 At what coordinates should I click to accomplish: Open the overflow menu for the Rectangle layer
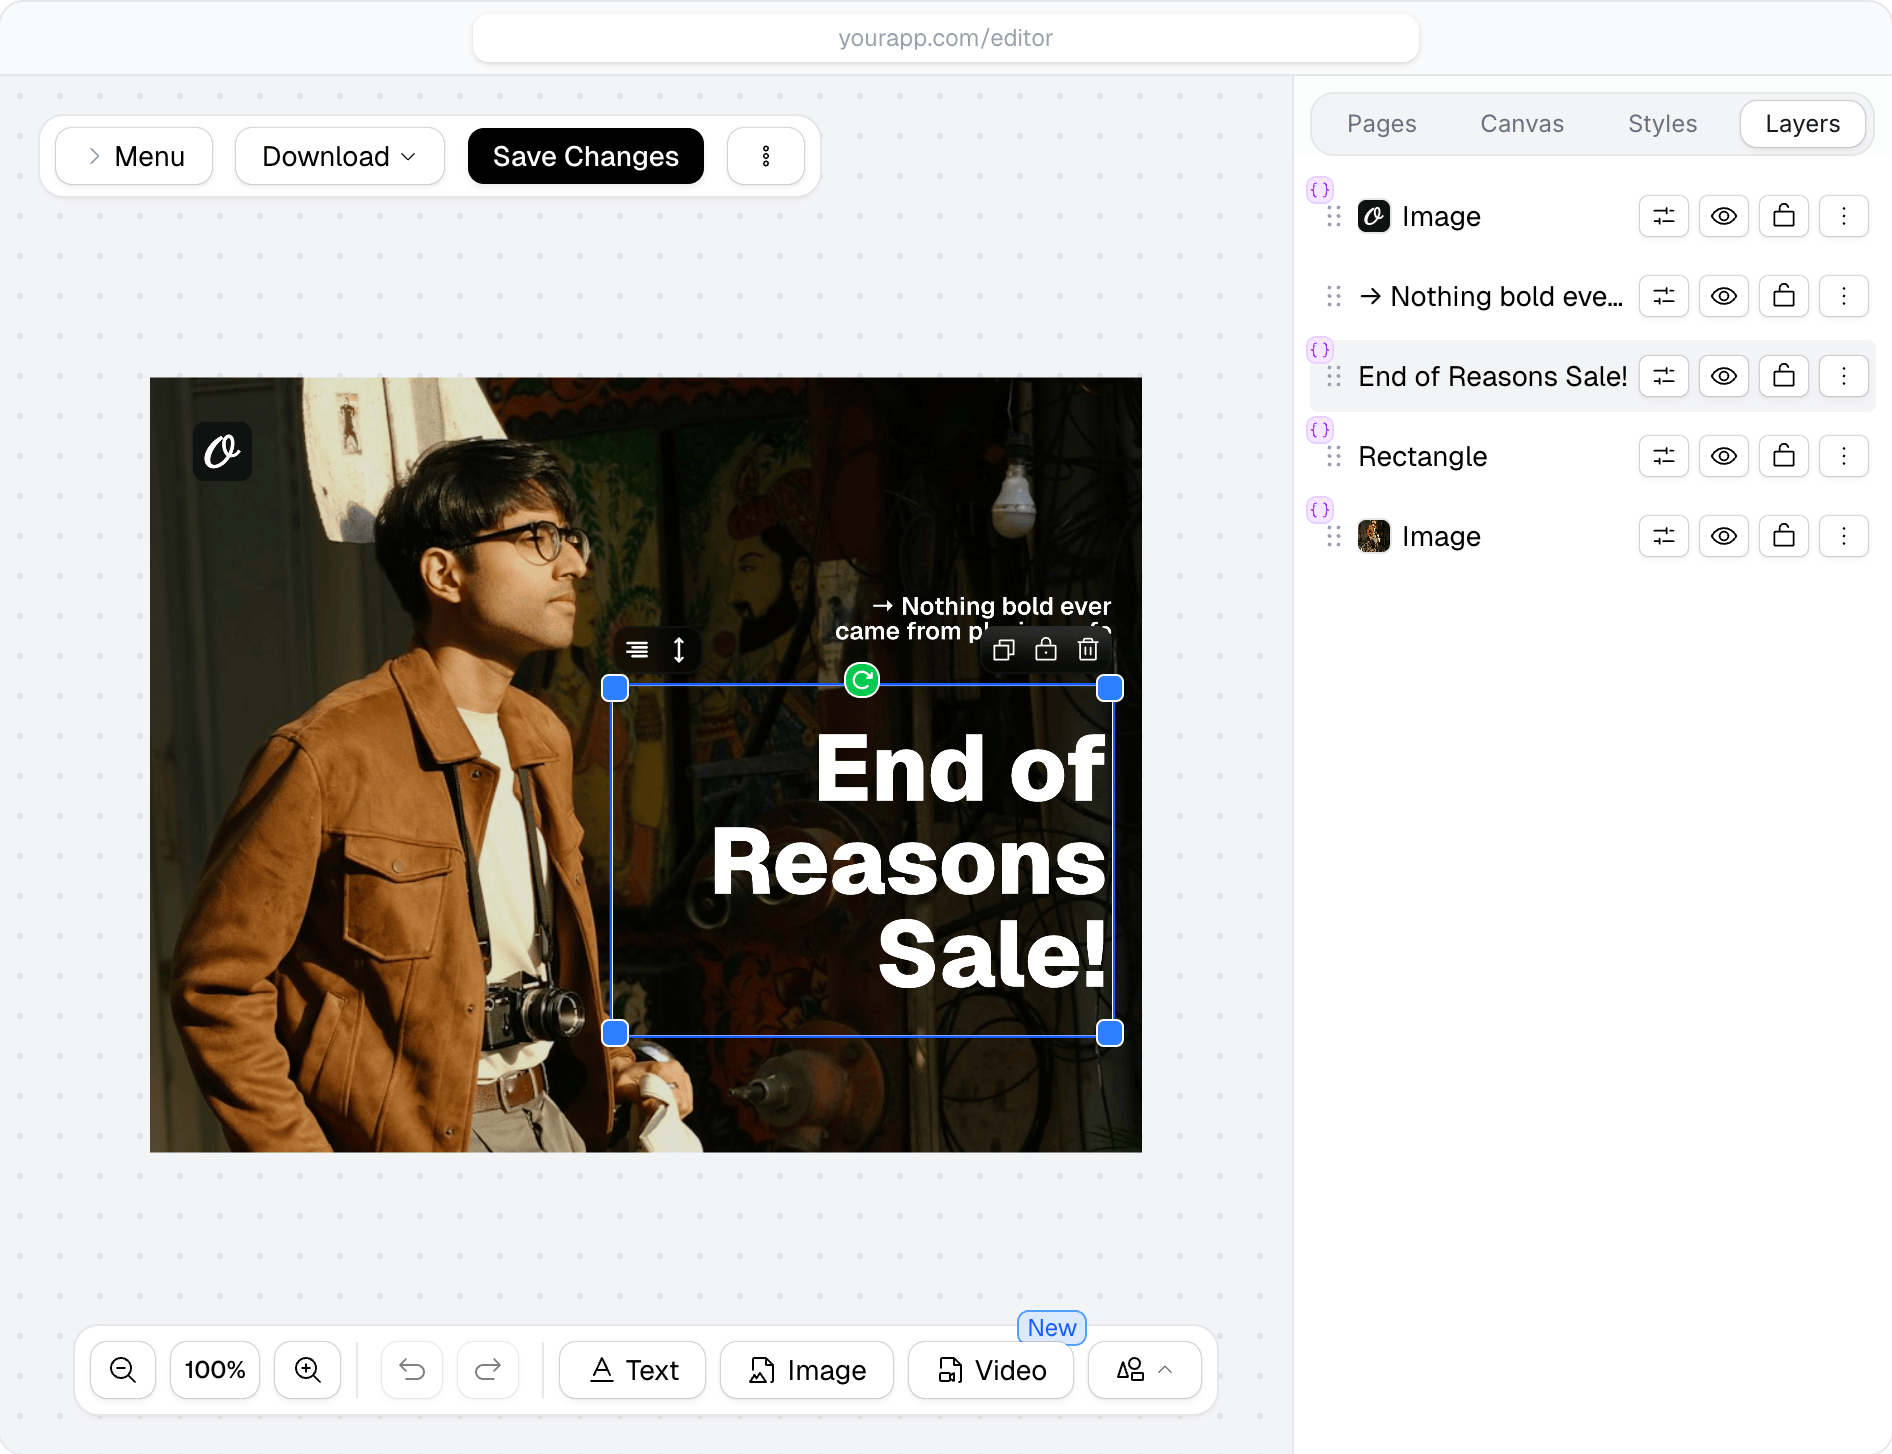1844,456
